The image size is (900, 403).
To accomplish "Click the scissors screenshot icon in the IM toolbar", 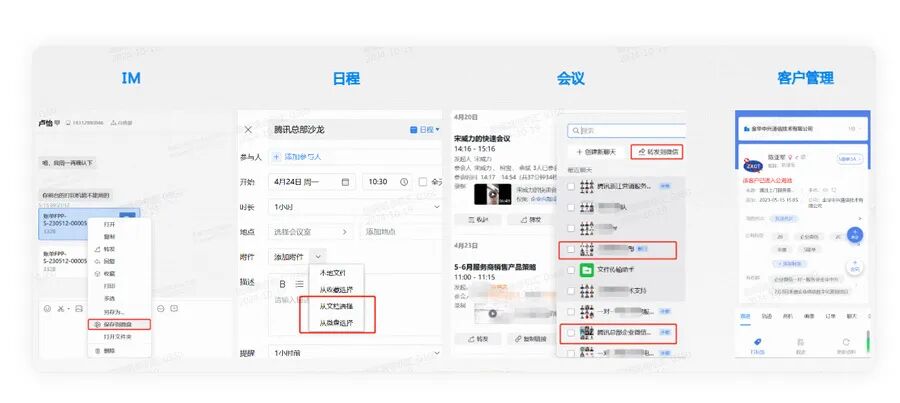I will [60, 309].
